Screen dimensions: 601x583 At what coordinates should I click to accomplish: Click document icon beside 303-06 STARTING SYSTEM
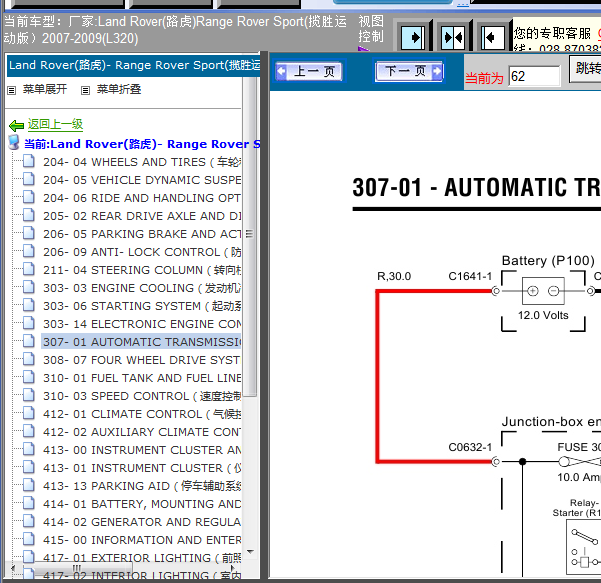29,305
